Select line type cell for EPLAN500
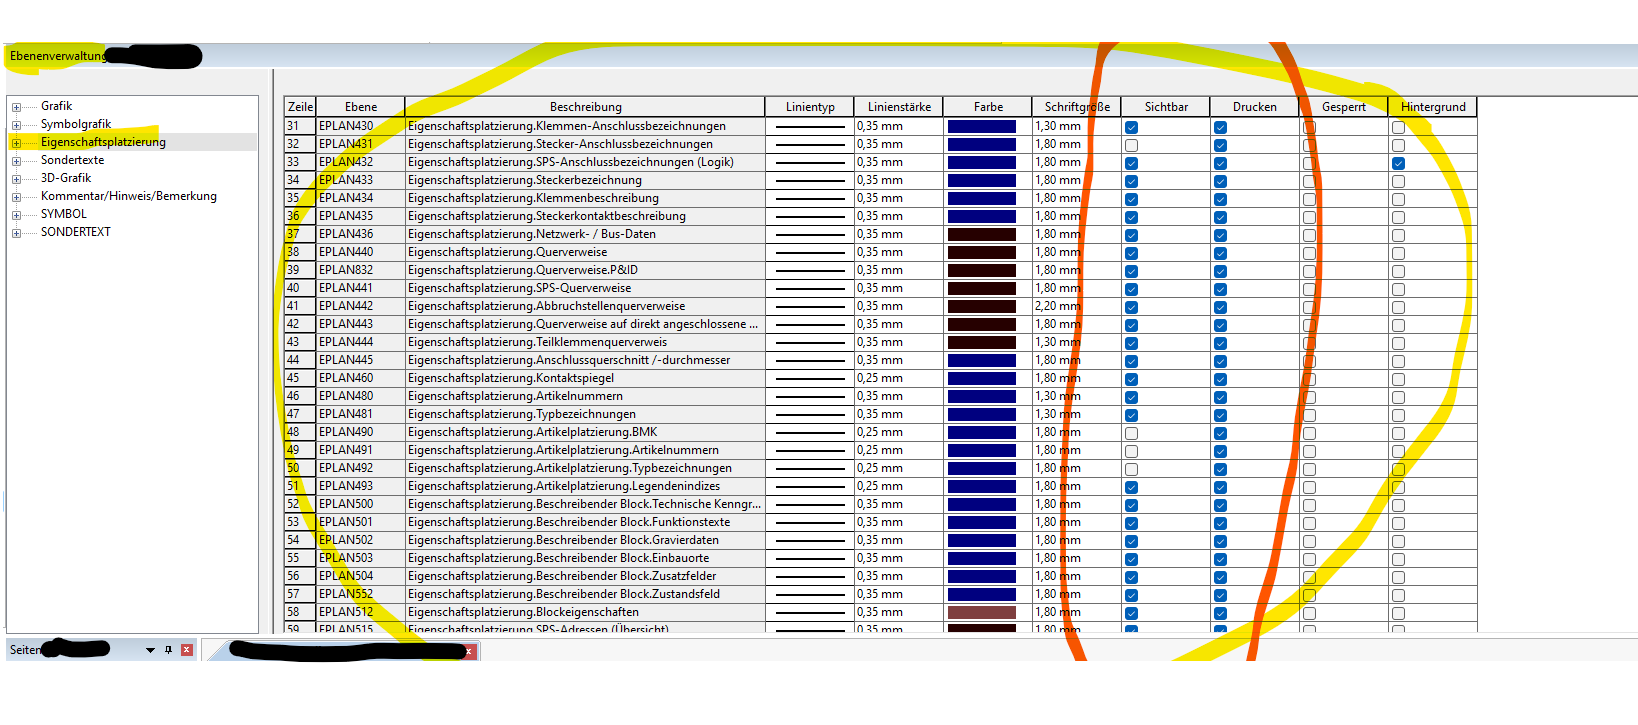Image resolution: width=1638 pixels, height=725 pixels. click(x=810, y=504)
